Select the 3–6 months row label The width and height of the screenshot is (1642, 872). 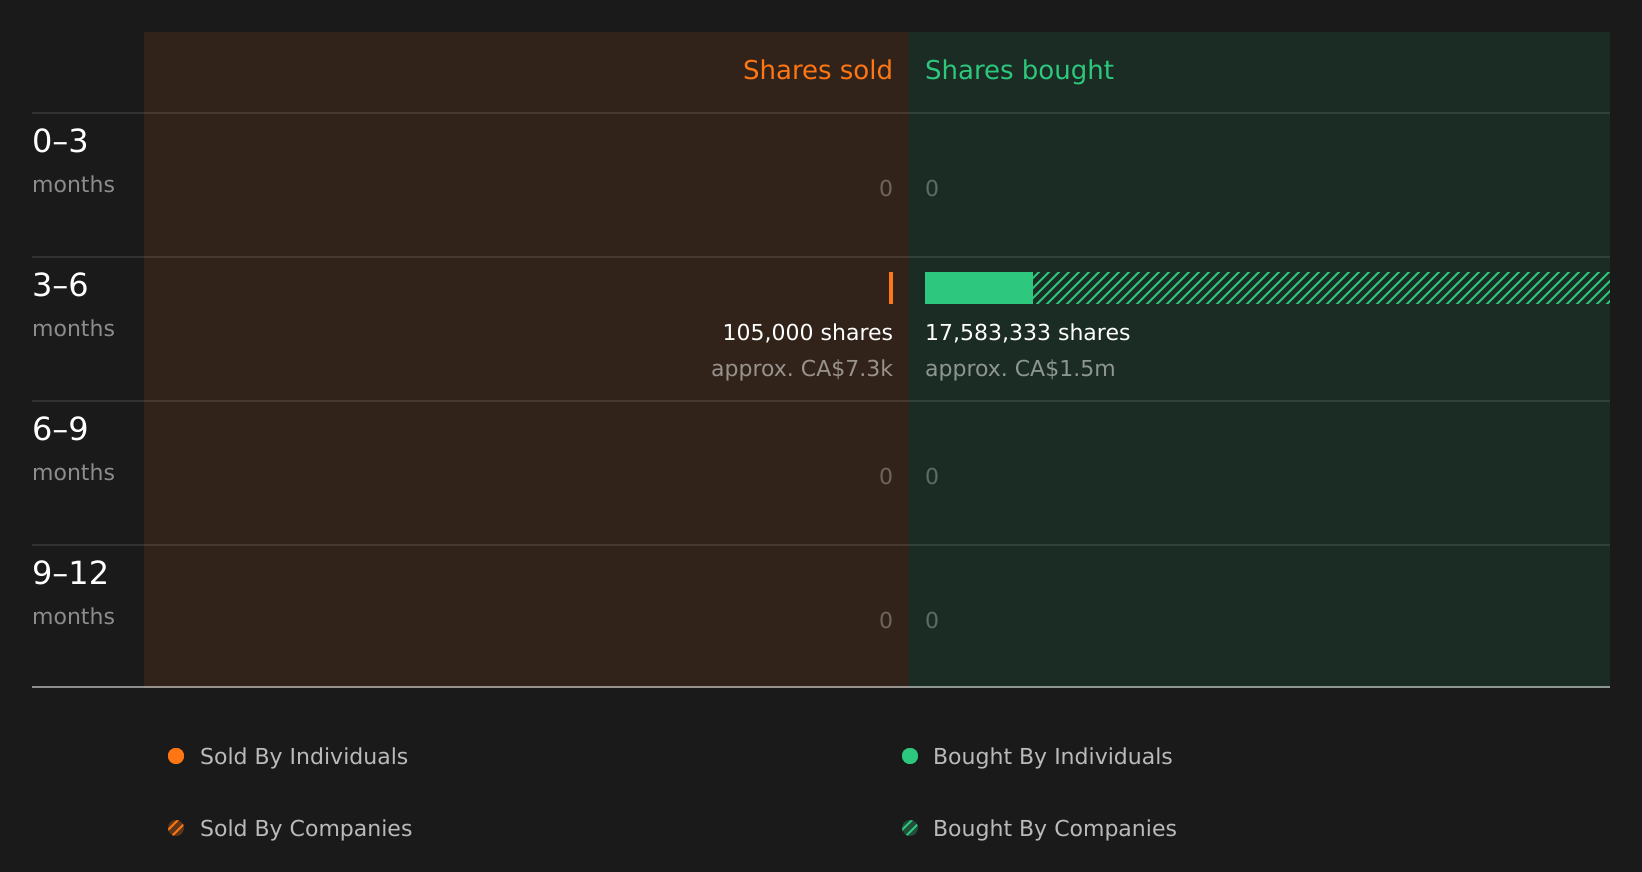[73, 305]
